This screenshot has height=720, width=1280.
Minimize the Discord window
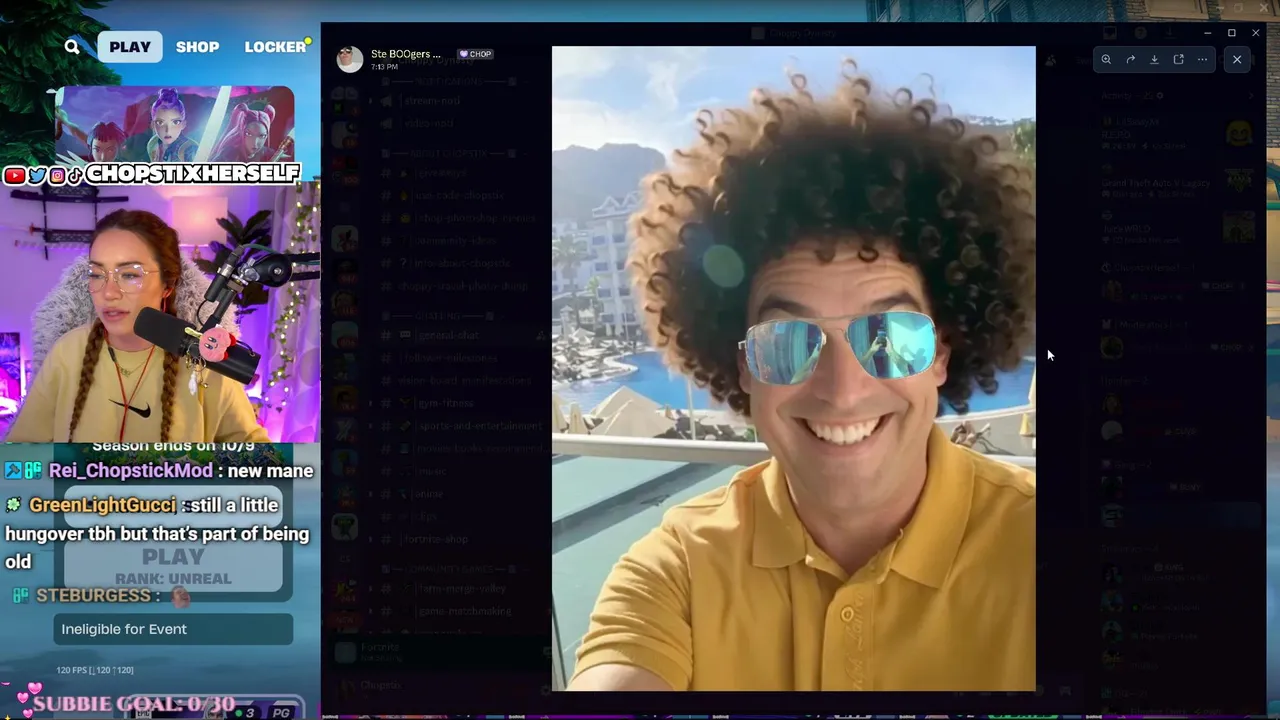(1208, 33)
